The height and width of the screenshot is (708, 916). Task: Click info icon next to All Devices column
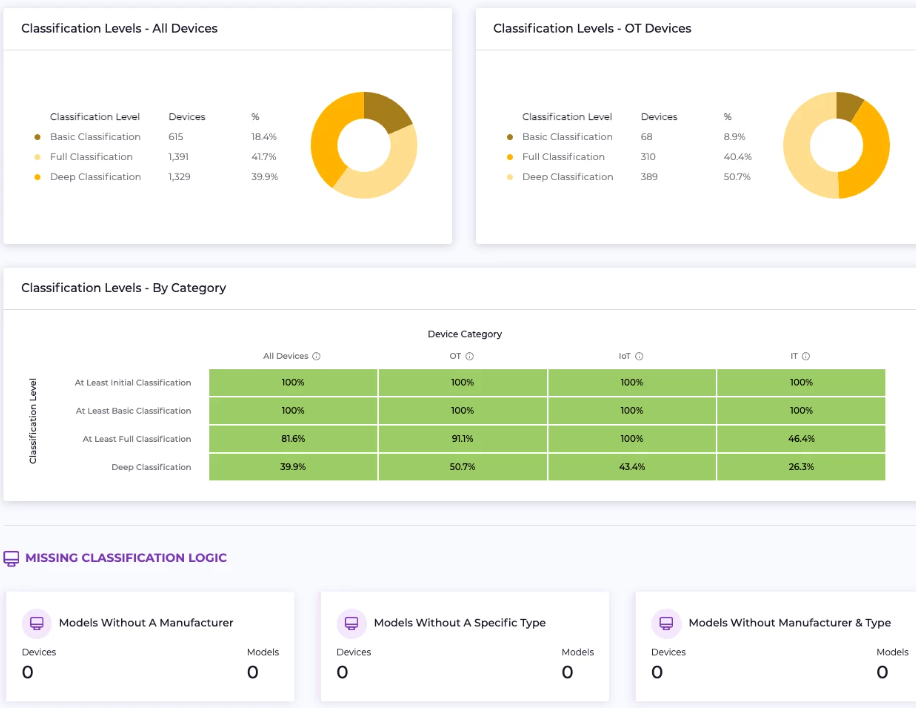click(317, 356)
